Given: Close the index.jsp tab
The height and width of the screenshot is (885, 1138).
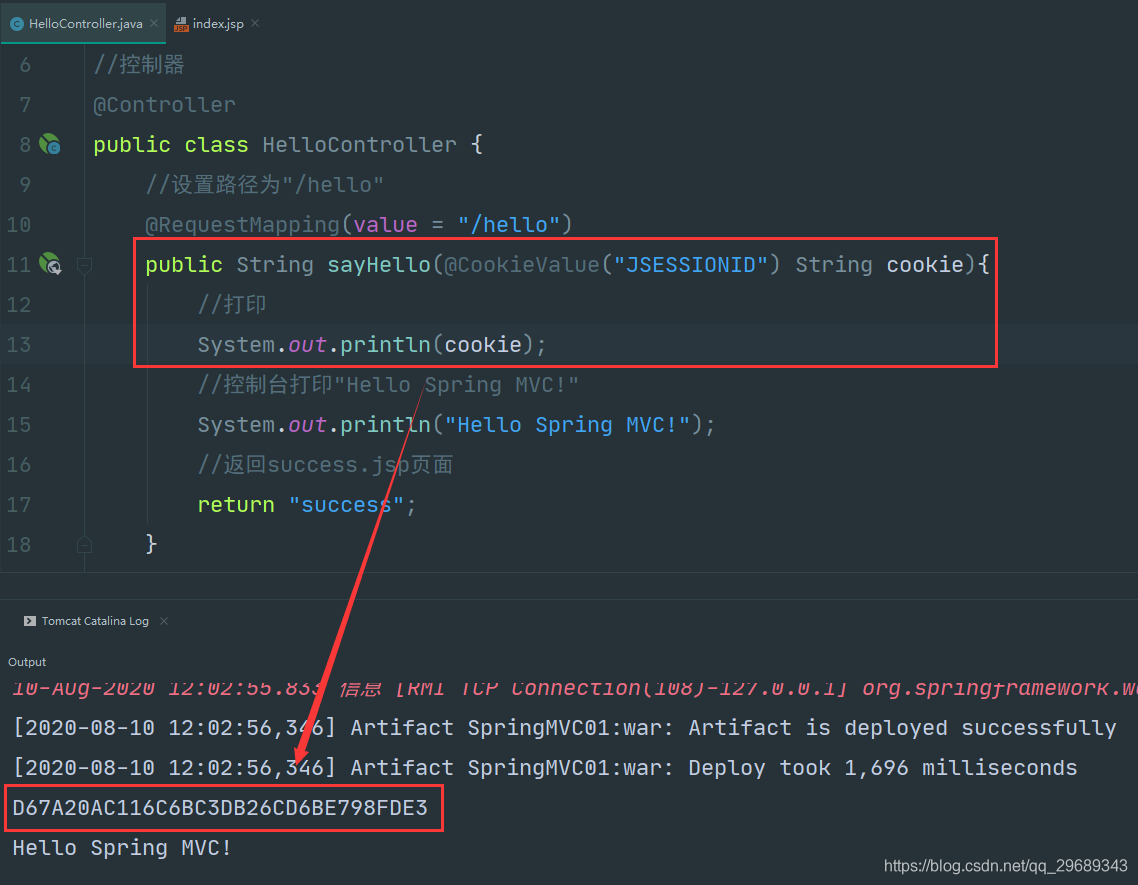Looking at the screenshot, I should click(x=255, y=23).
